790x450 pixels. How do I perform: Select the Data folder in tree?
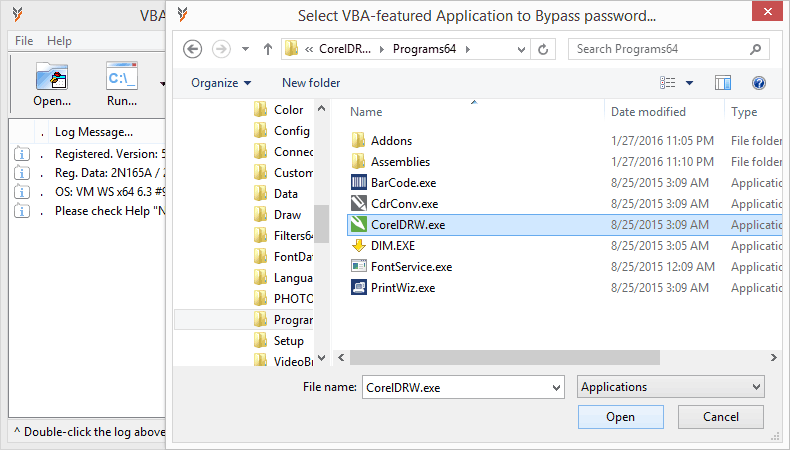(x=286, y=194)
